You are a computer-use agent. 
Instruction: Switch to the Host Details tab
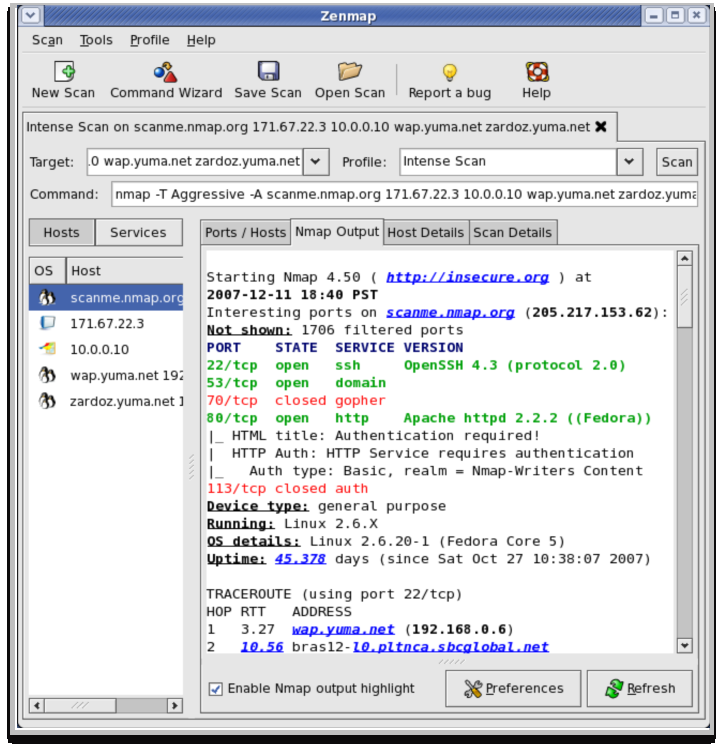coord(426,233)
